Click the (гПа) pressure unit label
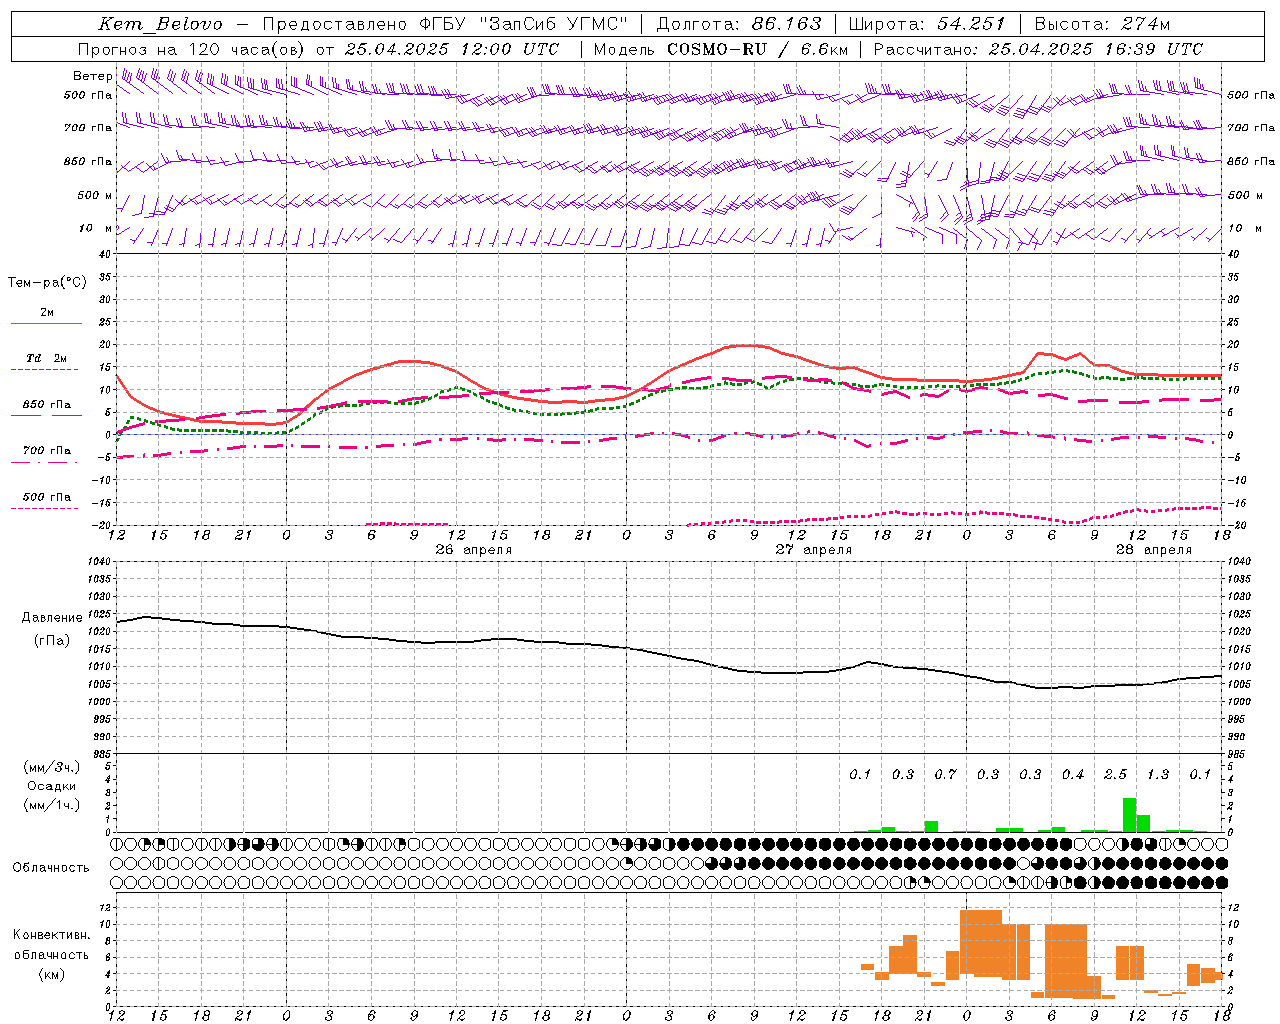Viewport: 1280px width, 1024px height. click(52, 641)
